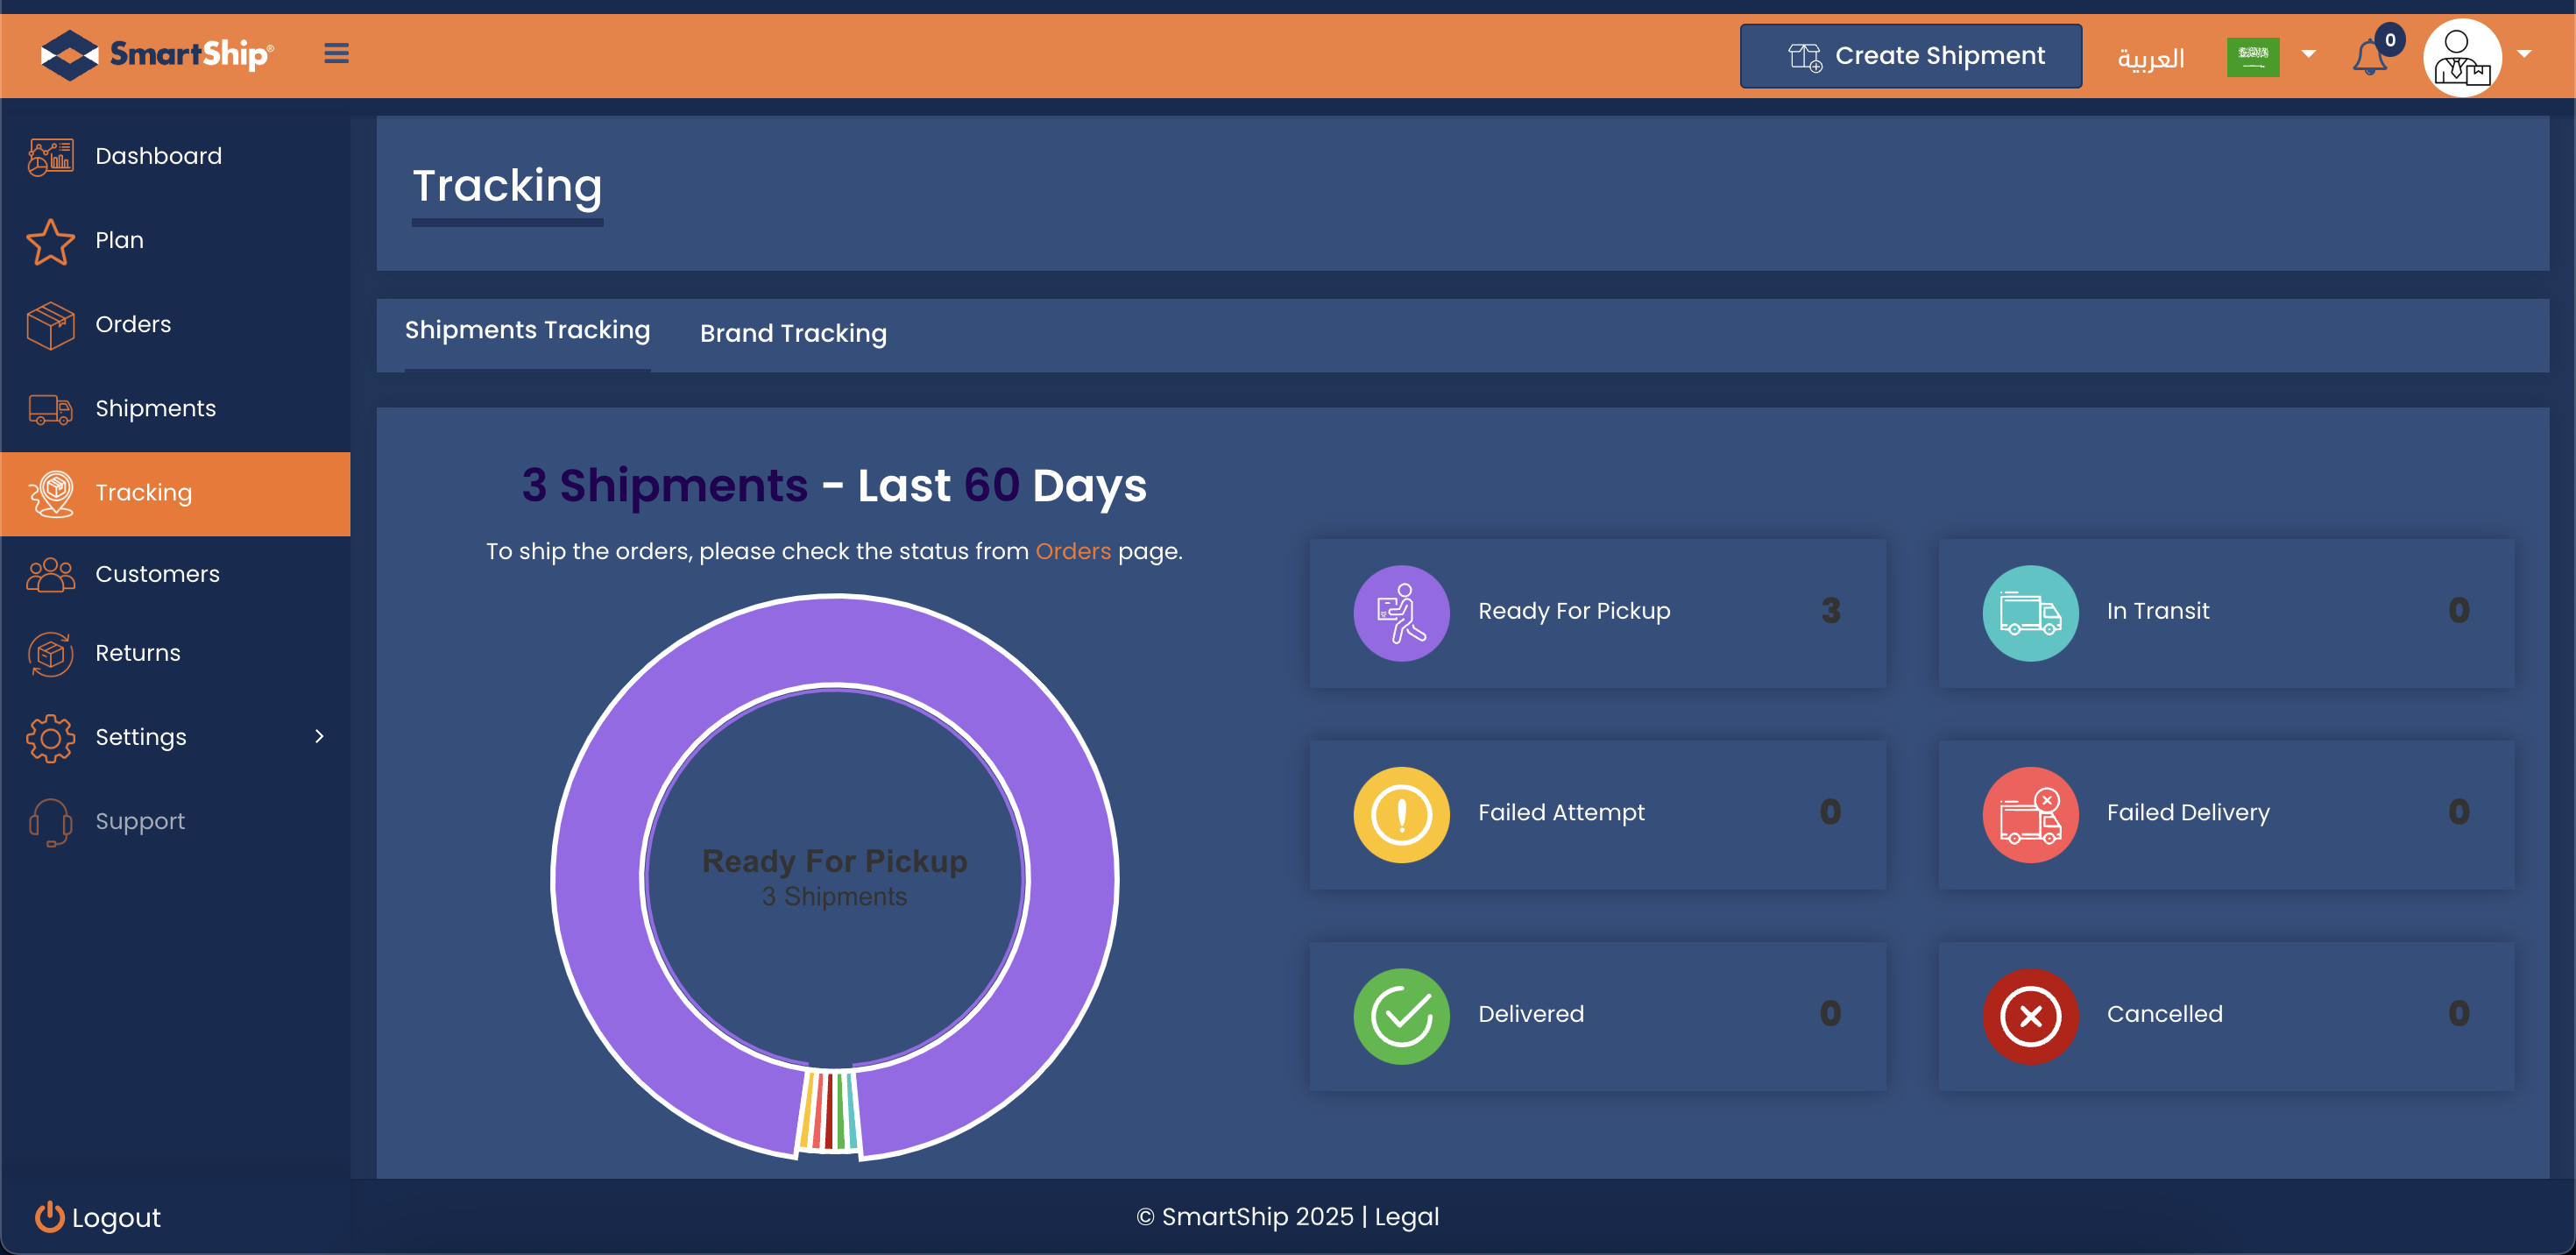This screenshot has height=1255, width=2576.
Task: Click the Failed Delivery red truck icon
Action: (x=2029, y=814)
